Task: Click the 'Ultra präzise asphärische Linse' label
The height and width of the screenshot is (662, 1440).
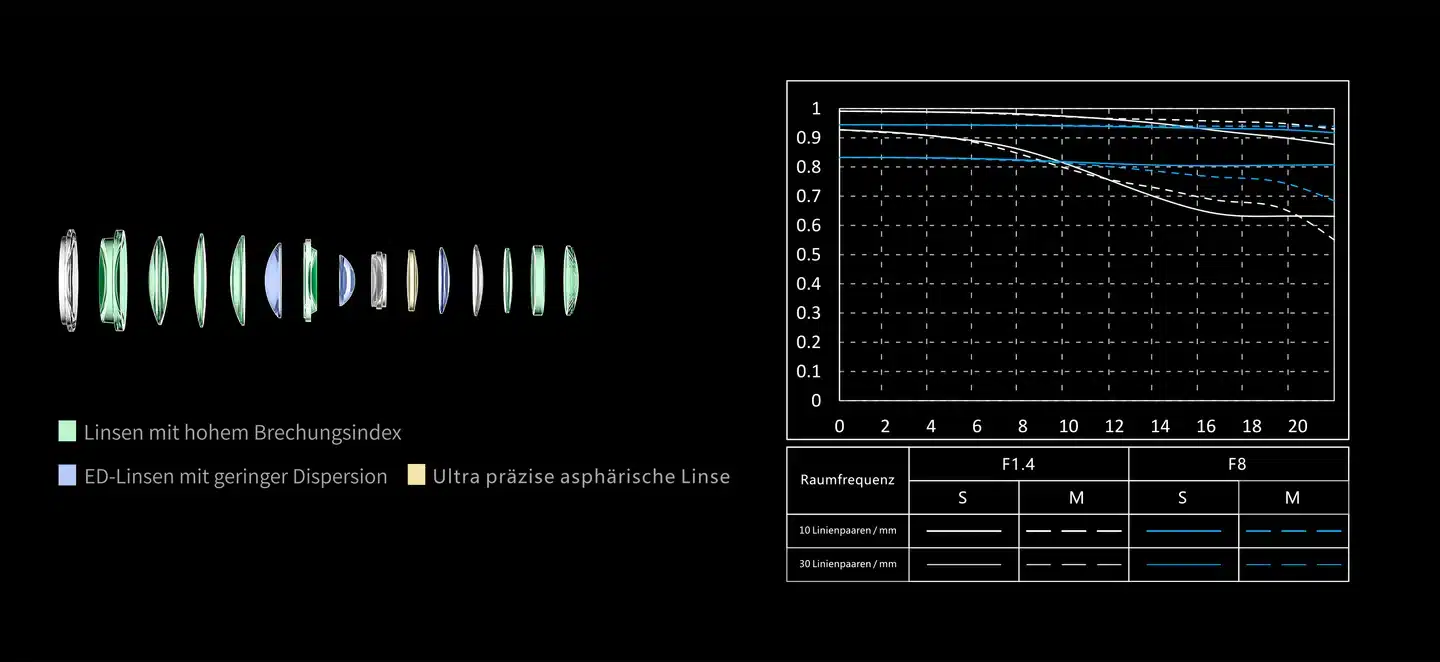Action: 581,477
